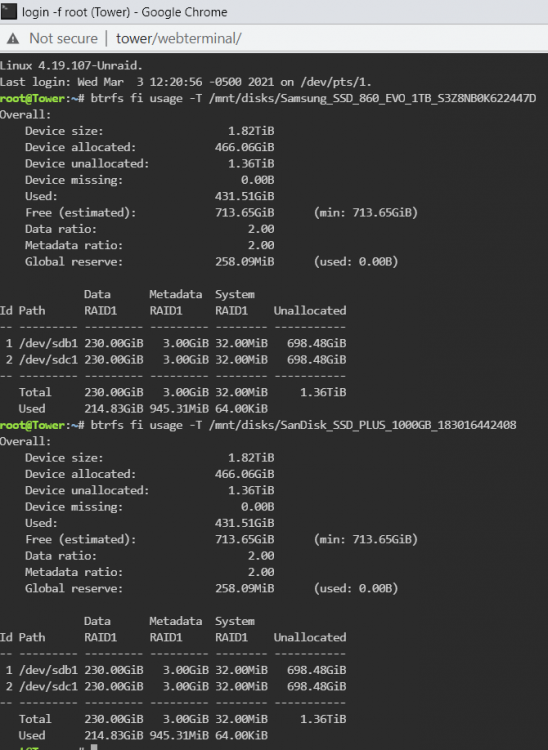
Task: Click the 64.00KiB Used system in SanDisk table
Action: pyautogui.click(x=241, y=736)
